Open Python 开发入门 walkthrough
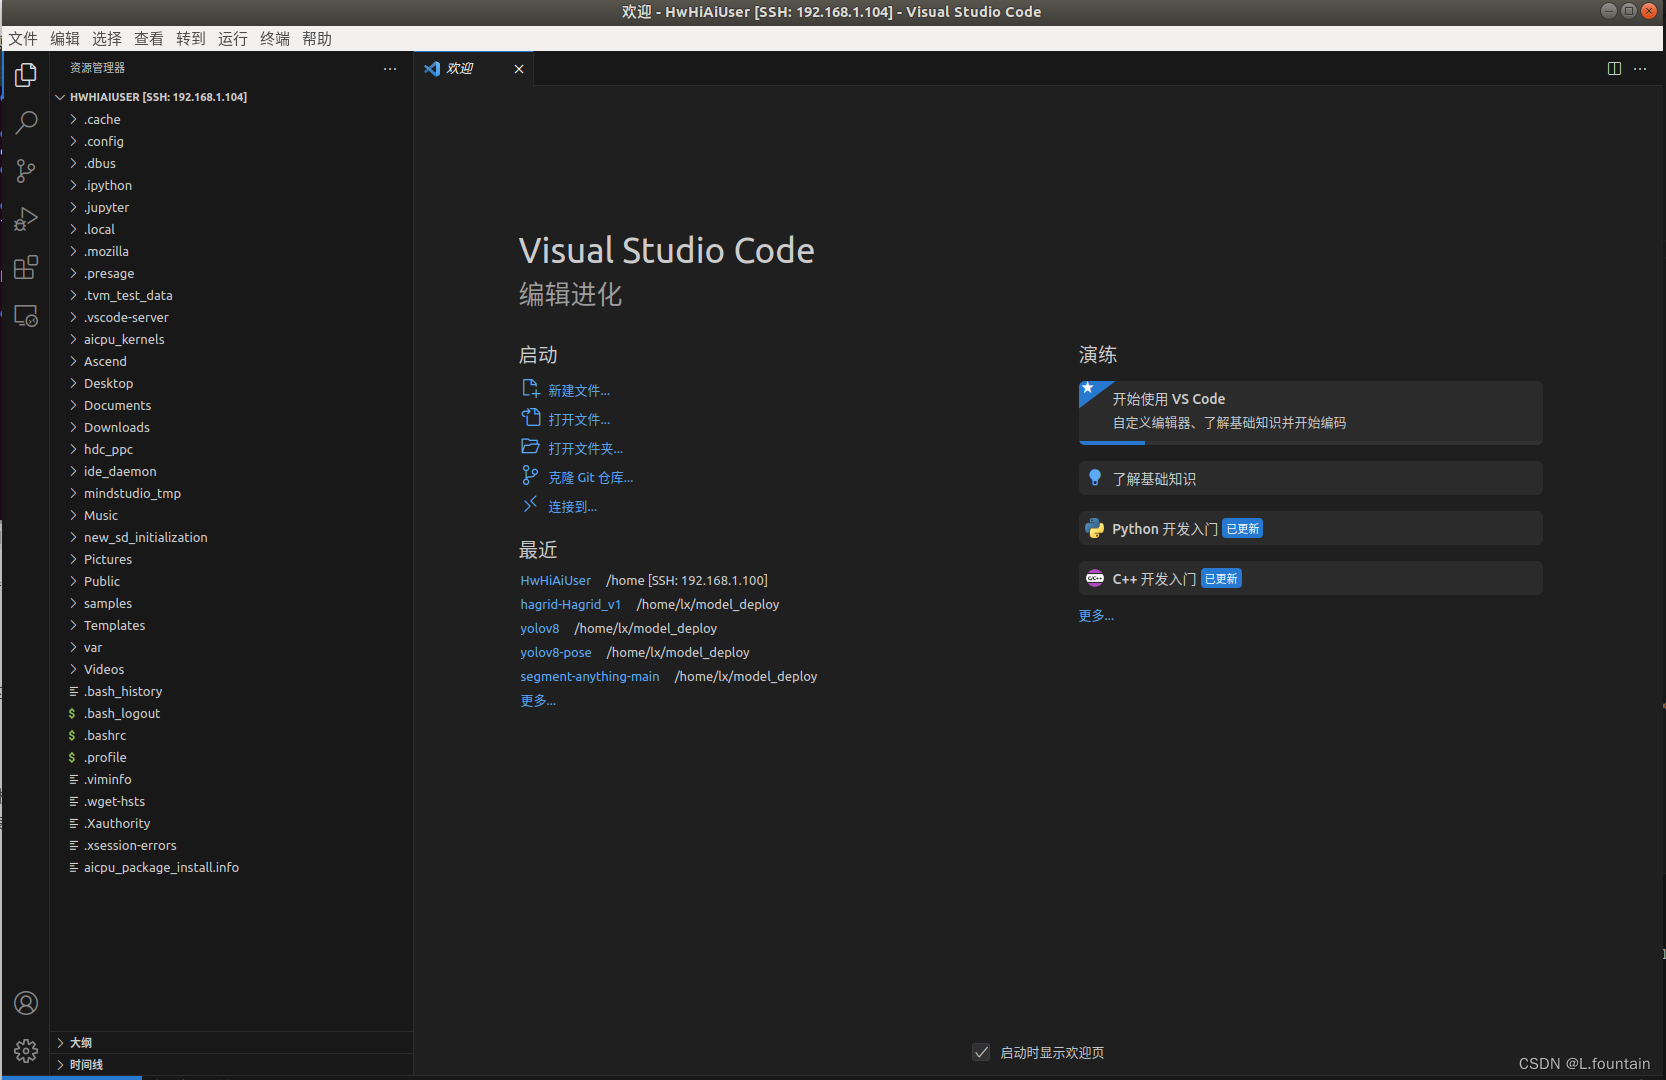 point(1310,528)
